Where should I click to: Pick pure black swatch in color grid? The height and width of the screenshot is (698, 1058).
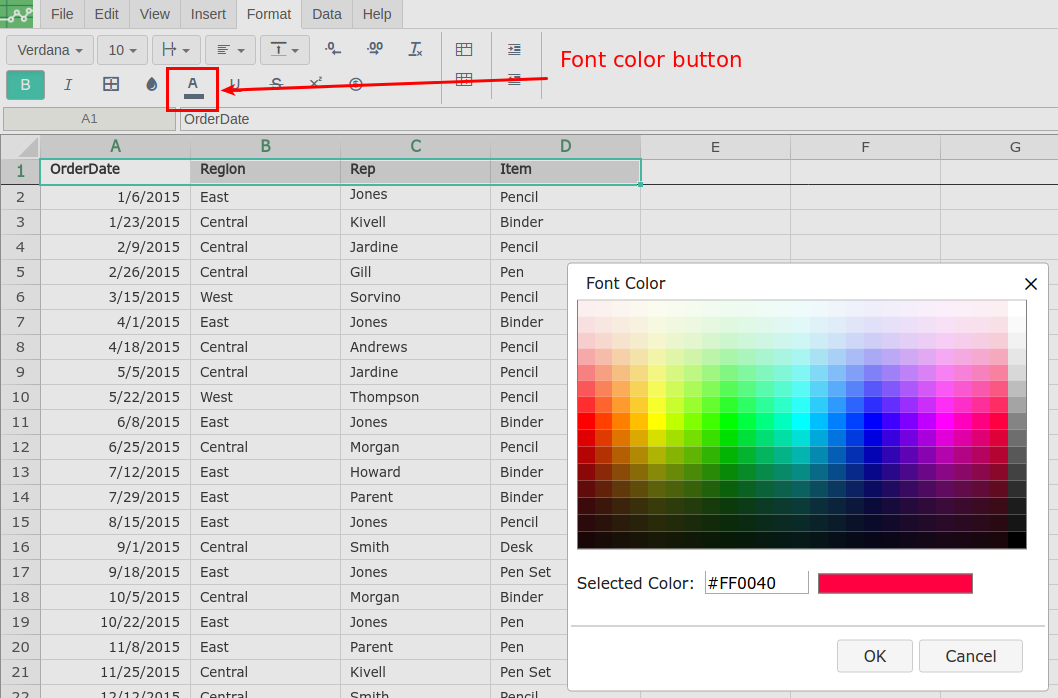click(1017, 540)
